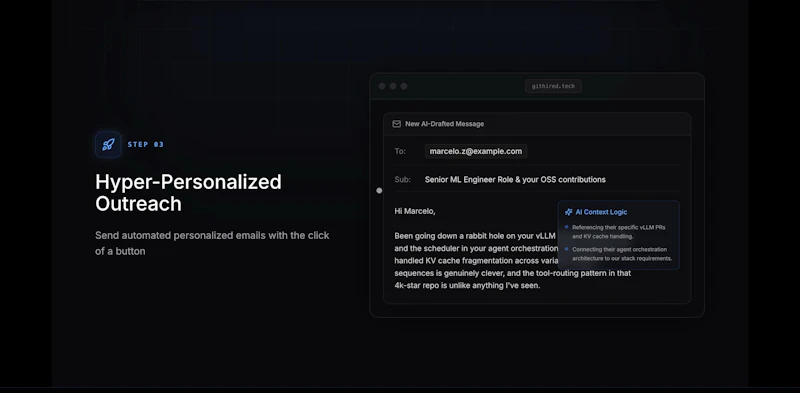Screen dimensions: 800x393
Task: Click the githired.tech address bar
Action: click(x=553, y=86)
